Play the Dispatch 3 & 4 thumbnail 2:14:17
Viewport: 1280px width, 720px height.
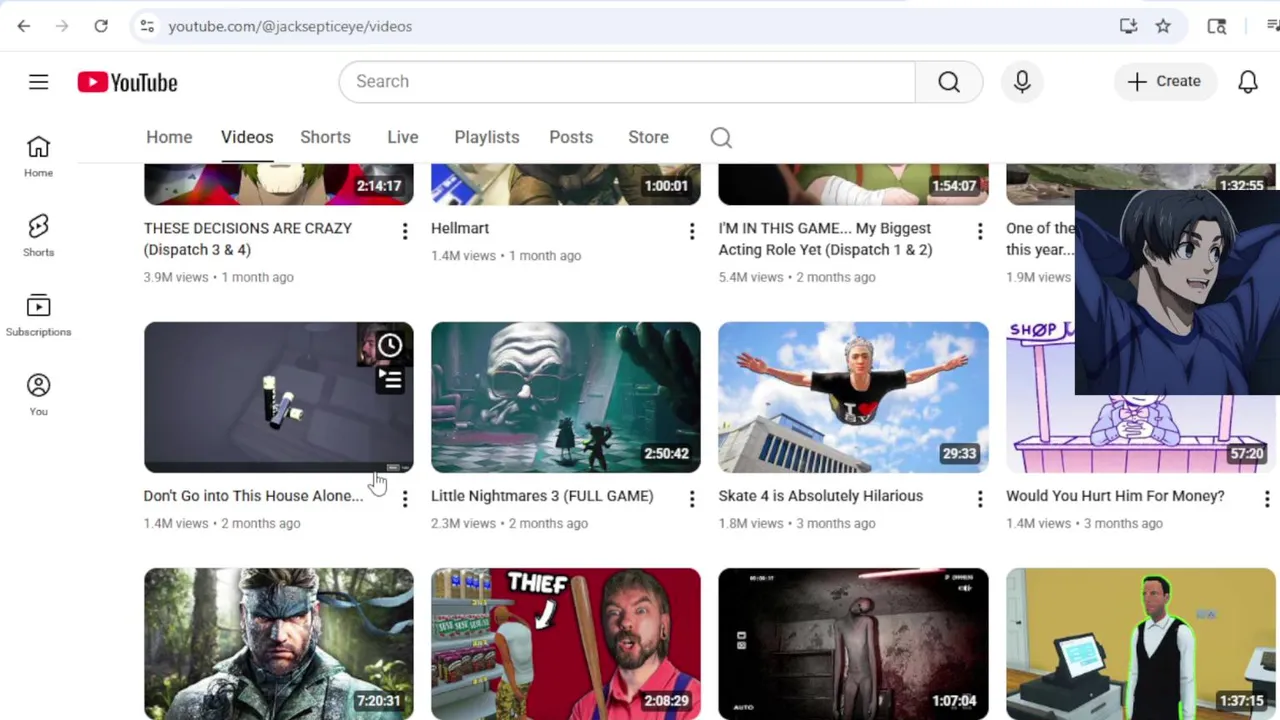click(x=278, y=184)
